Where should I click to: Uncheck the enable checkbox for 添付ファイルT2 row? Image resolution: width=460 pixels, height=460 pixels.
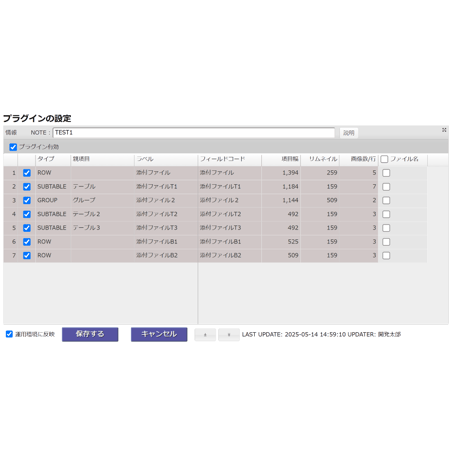pos(27,214)
